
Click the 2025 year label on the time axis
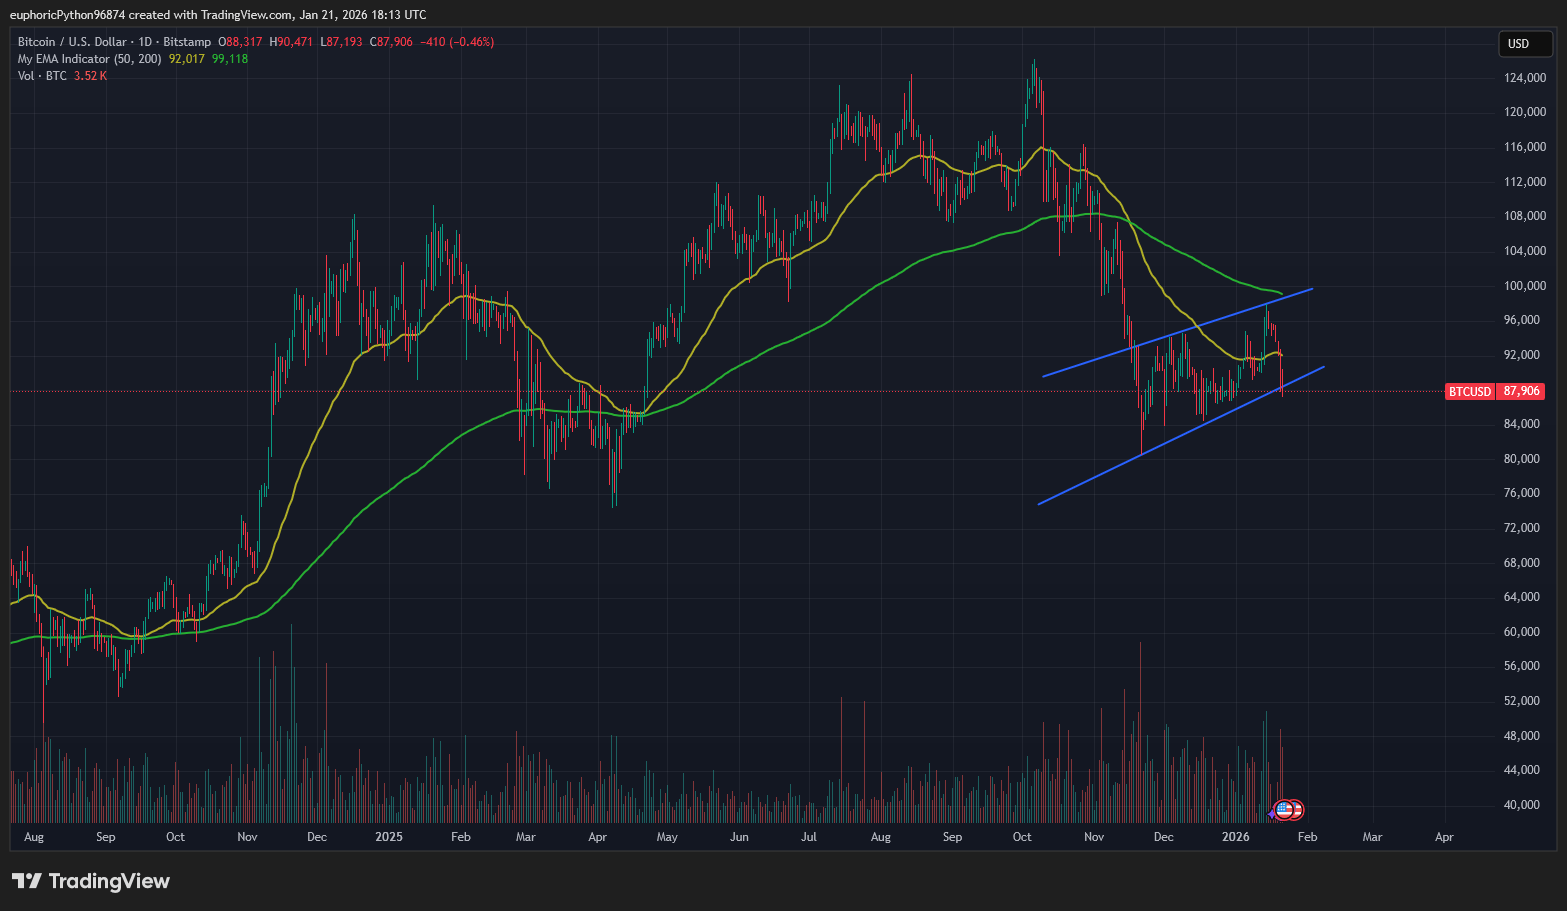[x=388, y=837]
